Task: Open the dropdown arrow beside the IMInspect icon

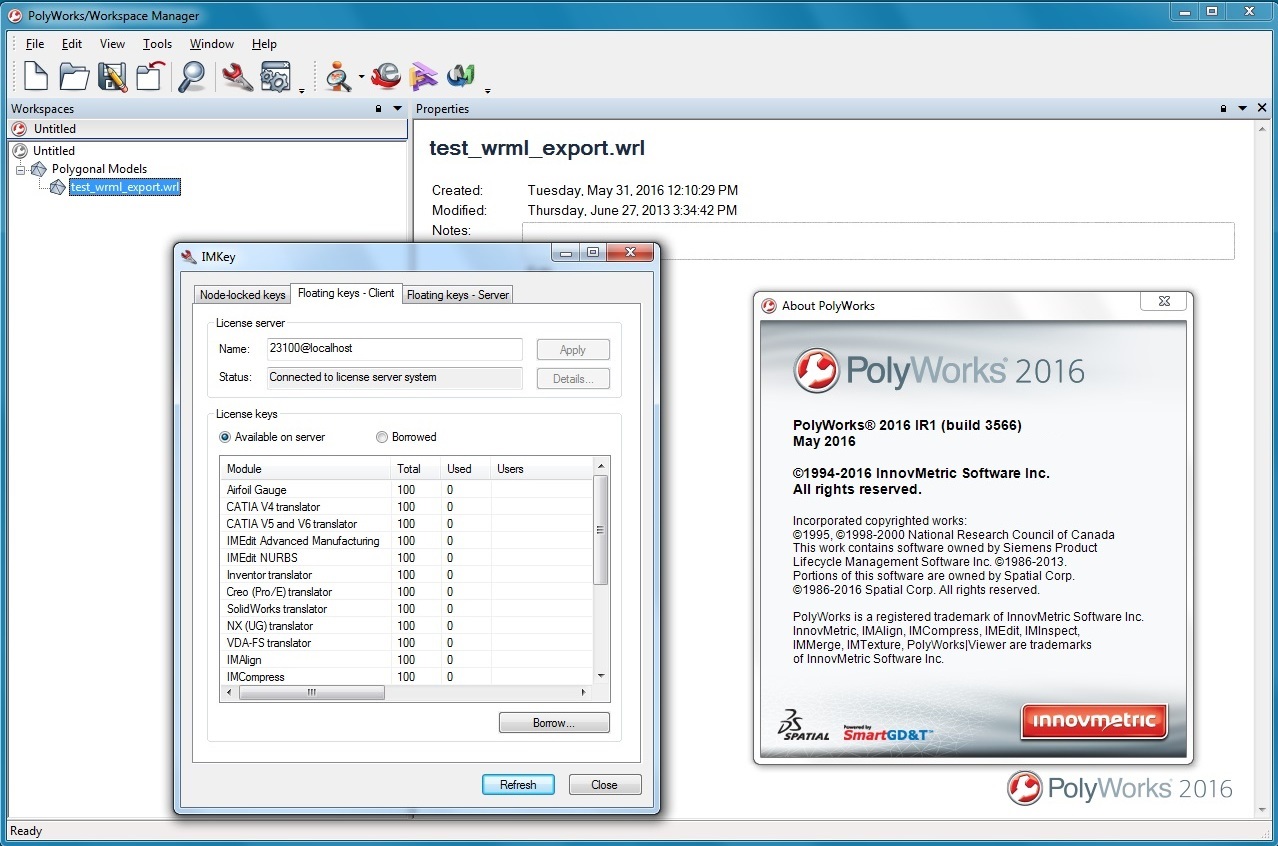Action: pos(361,78)
